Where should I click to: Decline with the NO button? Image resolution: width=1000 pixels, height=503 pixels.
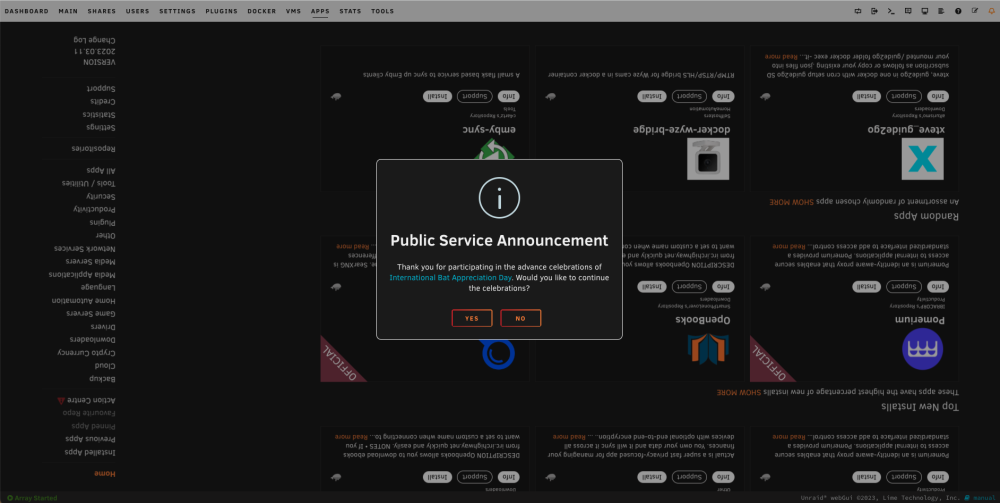[x=520, y=318]
